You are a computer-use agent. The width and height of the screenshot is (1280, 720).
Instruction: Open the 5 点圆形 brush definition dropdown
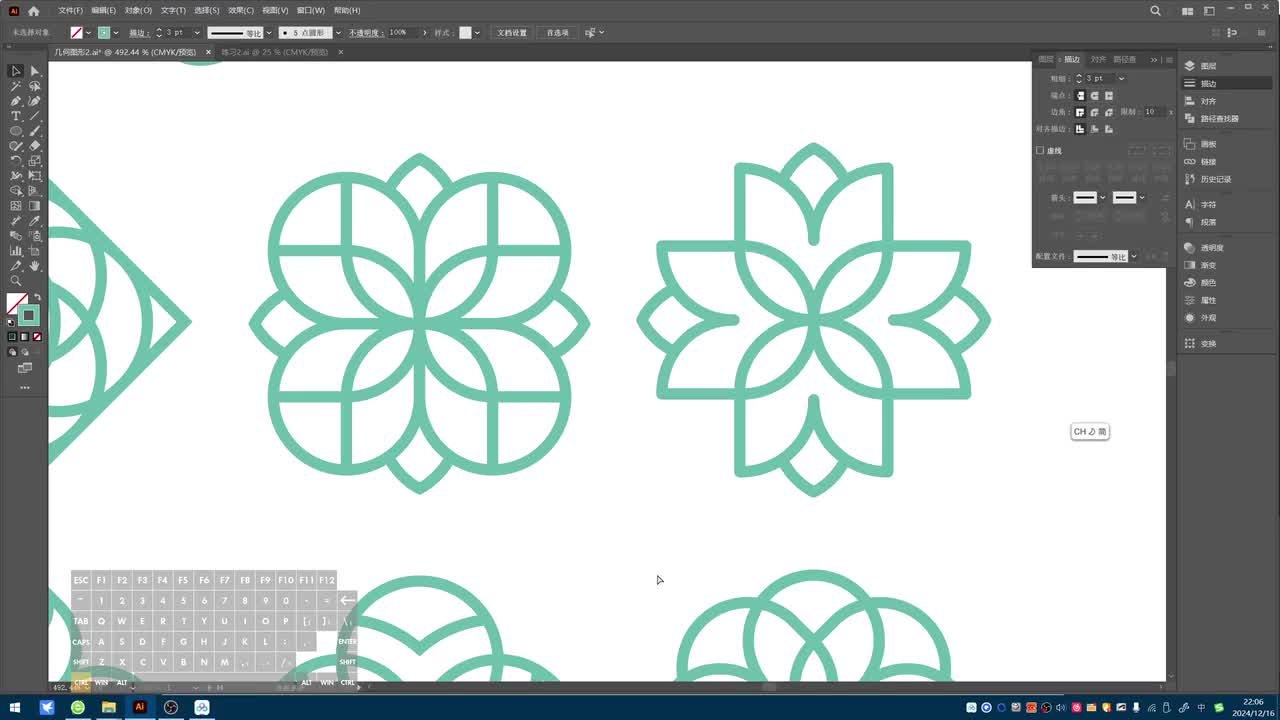338,33
